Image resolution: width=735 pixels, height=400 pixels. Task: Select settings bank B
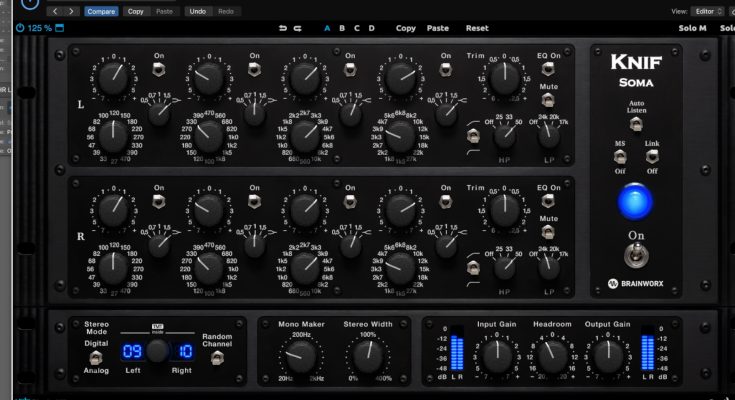click(341, 28)
